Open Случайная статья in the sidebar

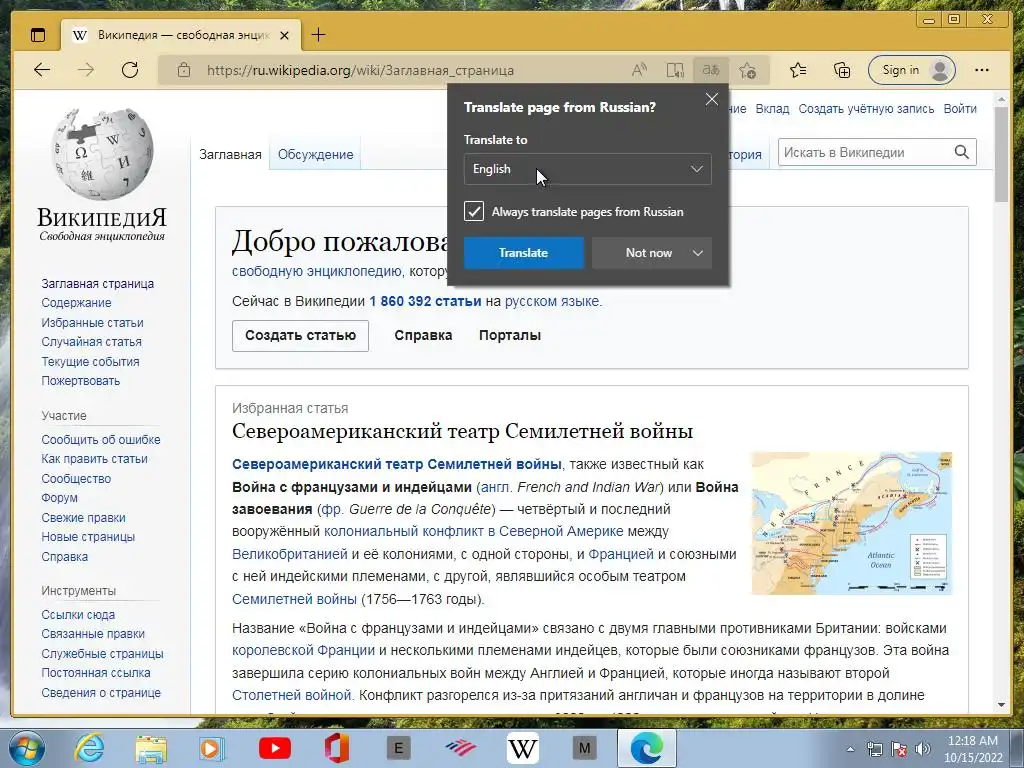point(91,342)
